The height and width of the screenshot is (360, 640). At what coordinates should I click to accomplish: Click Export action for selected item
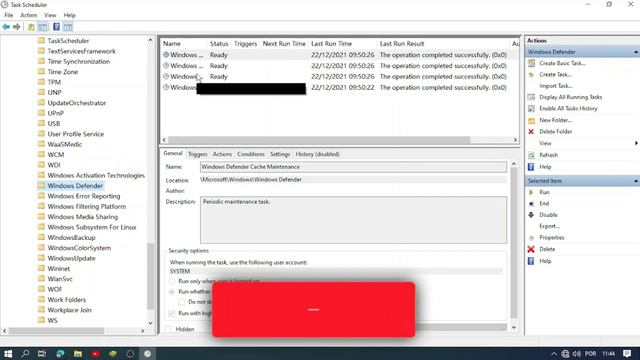[549, 226]
